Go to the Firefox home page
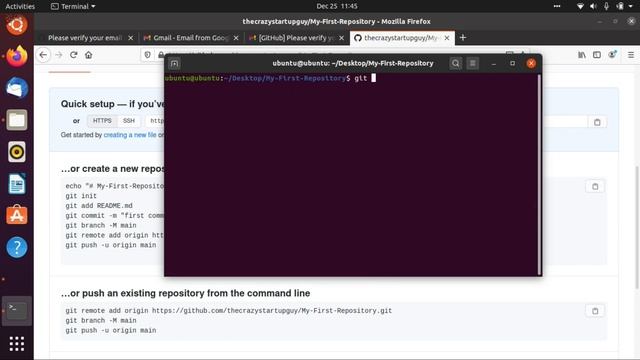The image size is (640, 360). tap(89, 55)
